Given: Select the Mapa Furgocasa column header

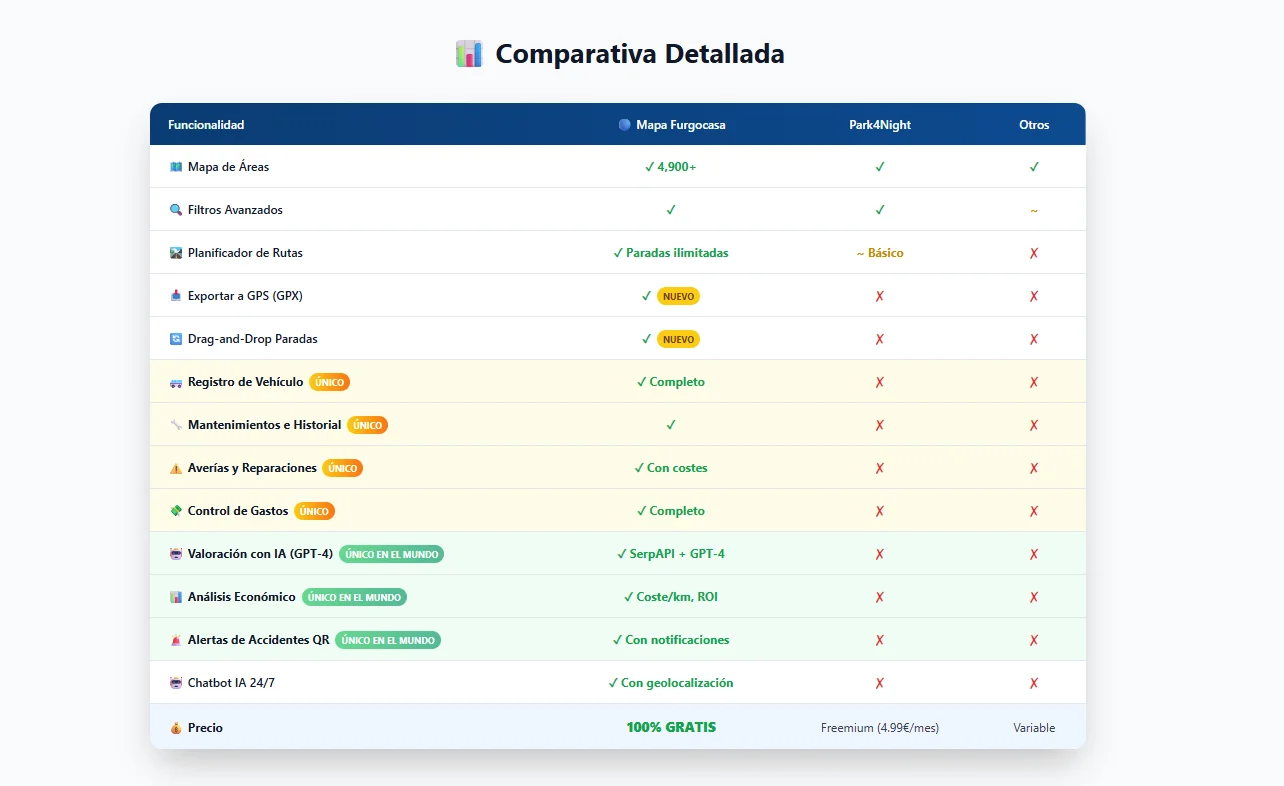Looking at the screenshot, I should 671,125.
